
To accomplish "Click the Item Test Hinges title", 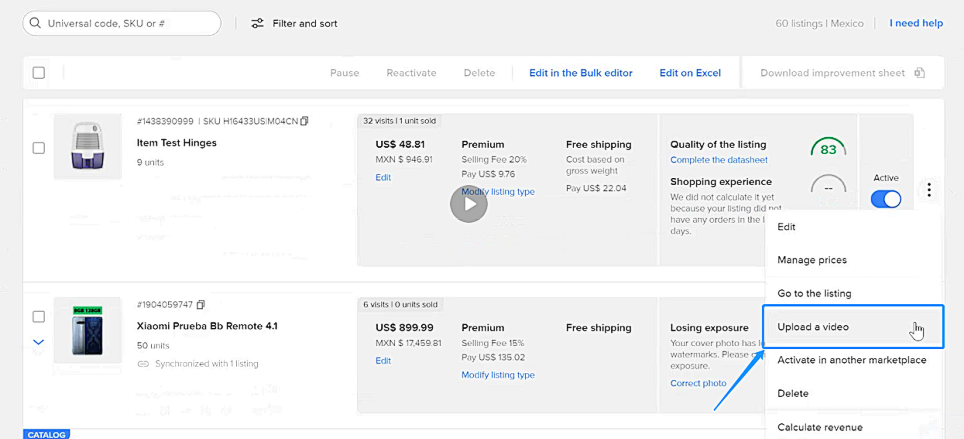I will coord(176,143).
